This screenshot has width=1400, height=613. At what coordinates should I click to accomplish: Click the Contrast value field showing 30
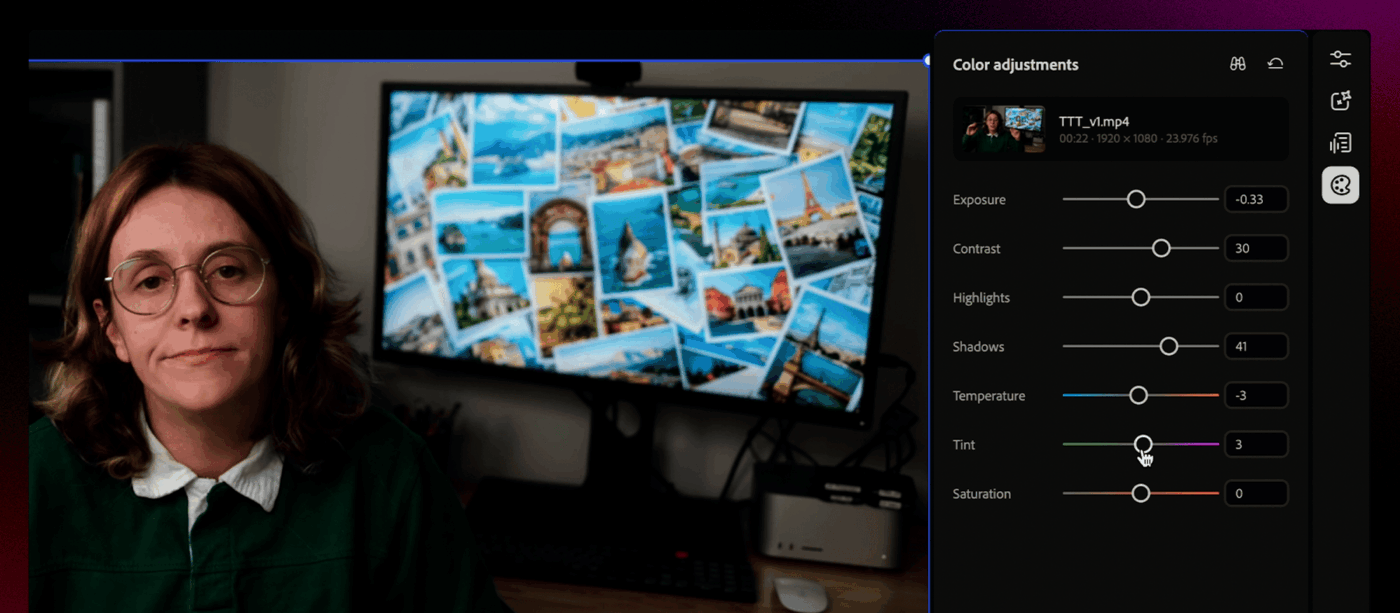pos(1256,248)
